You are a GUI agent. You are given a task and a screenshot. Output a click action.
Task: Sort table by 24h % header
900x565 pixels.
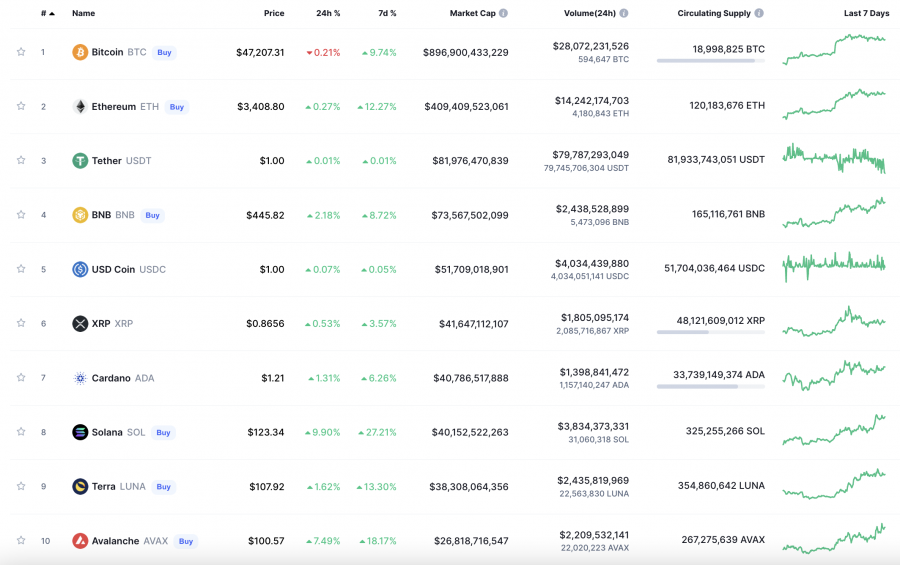click(328, 13)
